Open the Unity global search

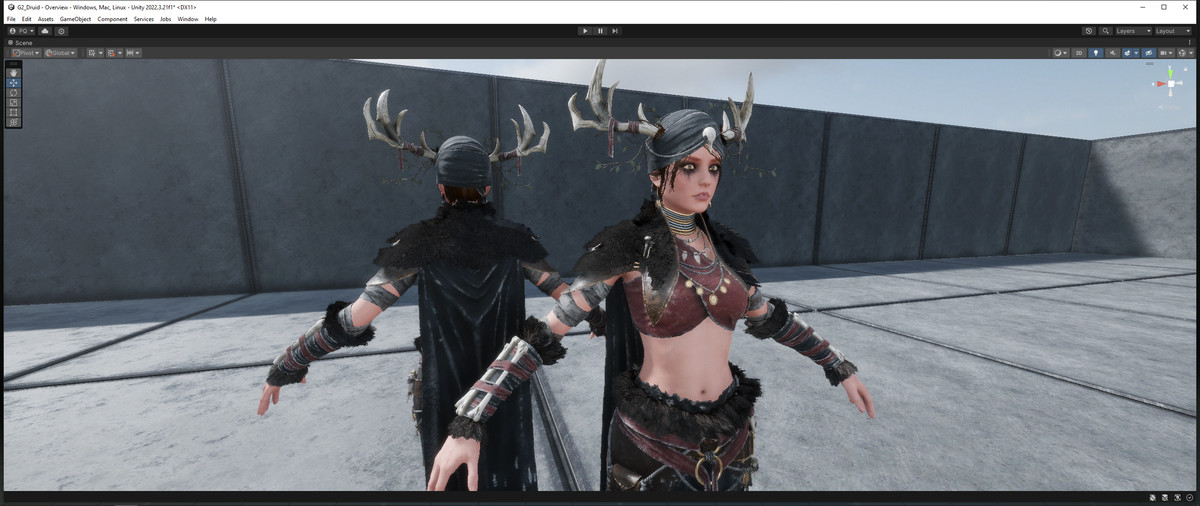1106,31
